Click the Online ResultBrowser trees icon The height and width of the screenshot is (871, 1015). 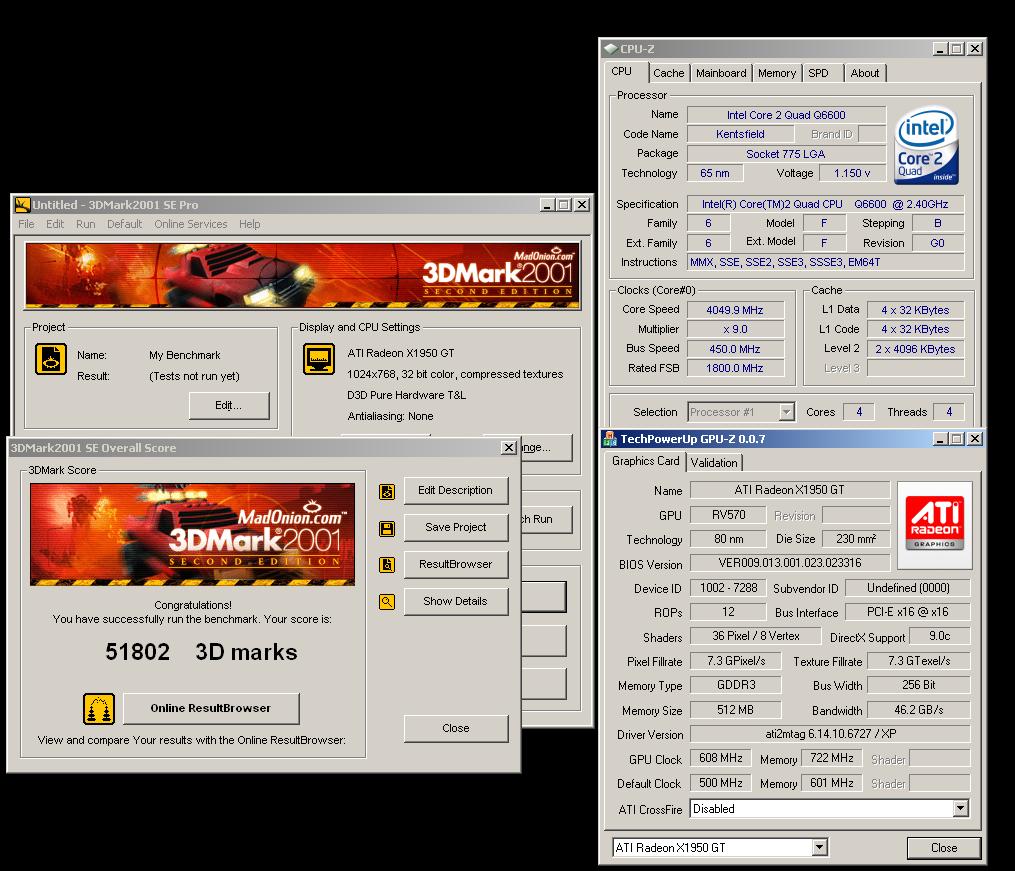[x=98, y=709]
